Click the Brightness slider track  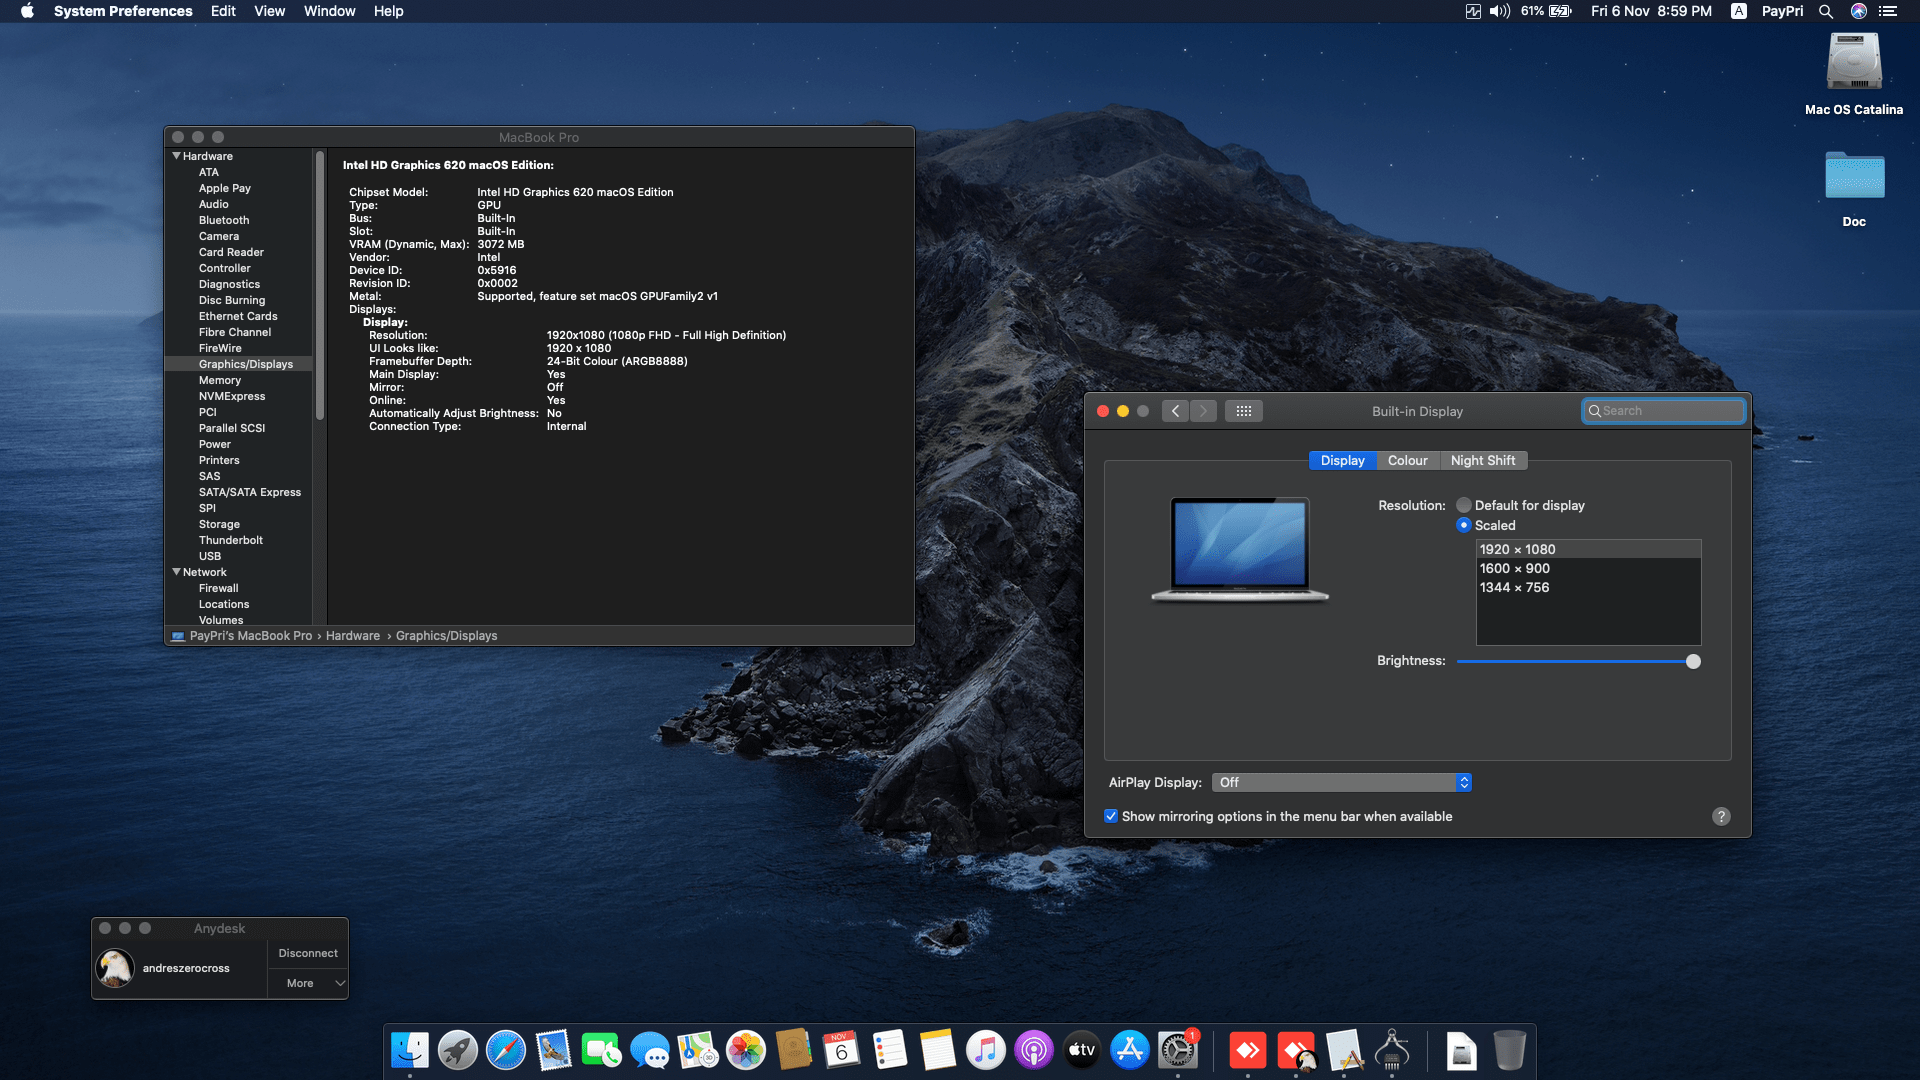[1570, 661]
